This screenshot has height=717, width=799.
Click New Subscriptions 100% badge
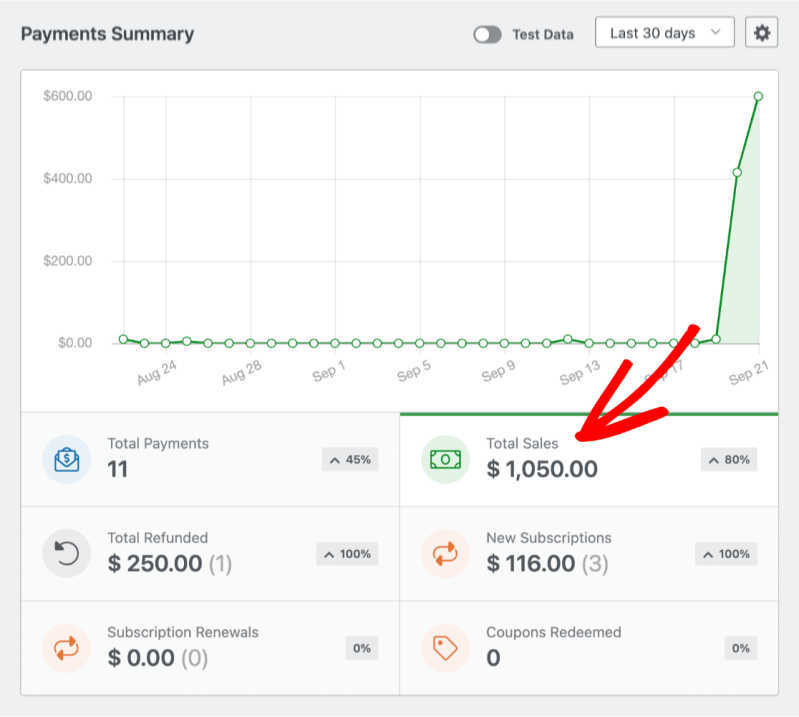click(x=726, y=554)
